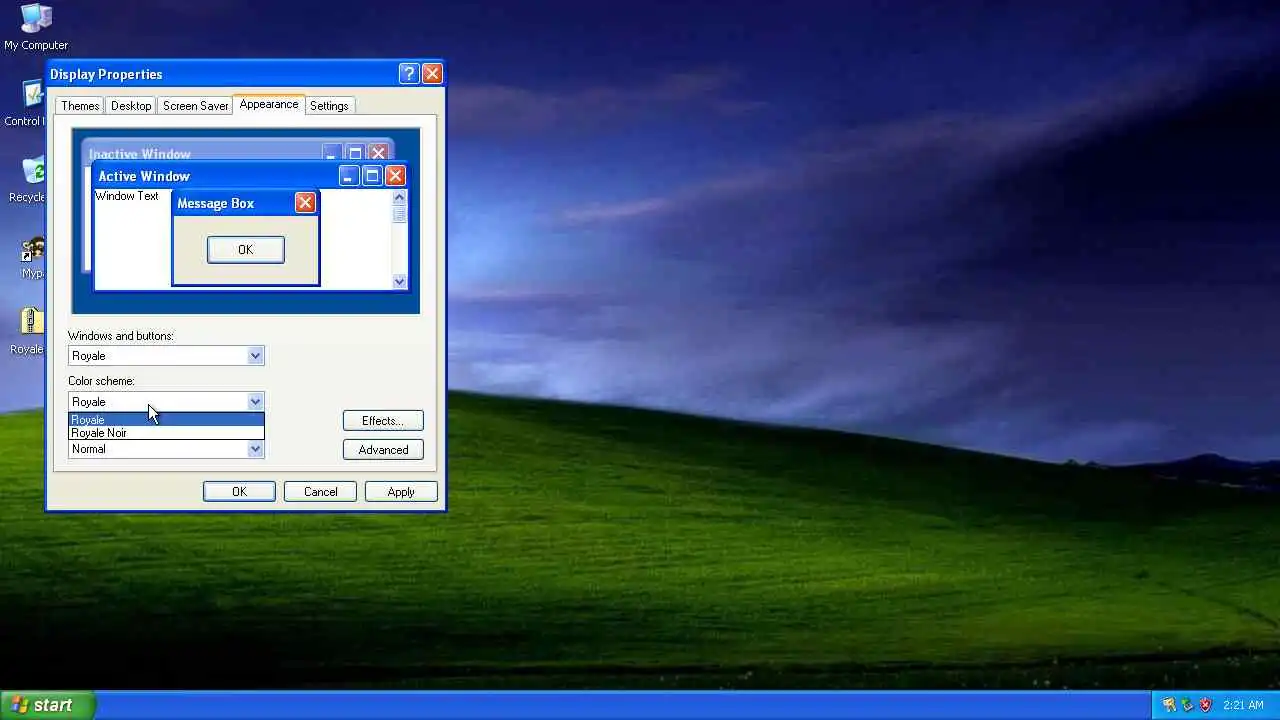Open My Computer desktop icon

tap(36, 26)
